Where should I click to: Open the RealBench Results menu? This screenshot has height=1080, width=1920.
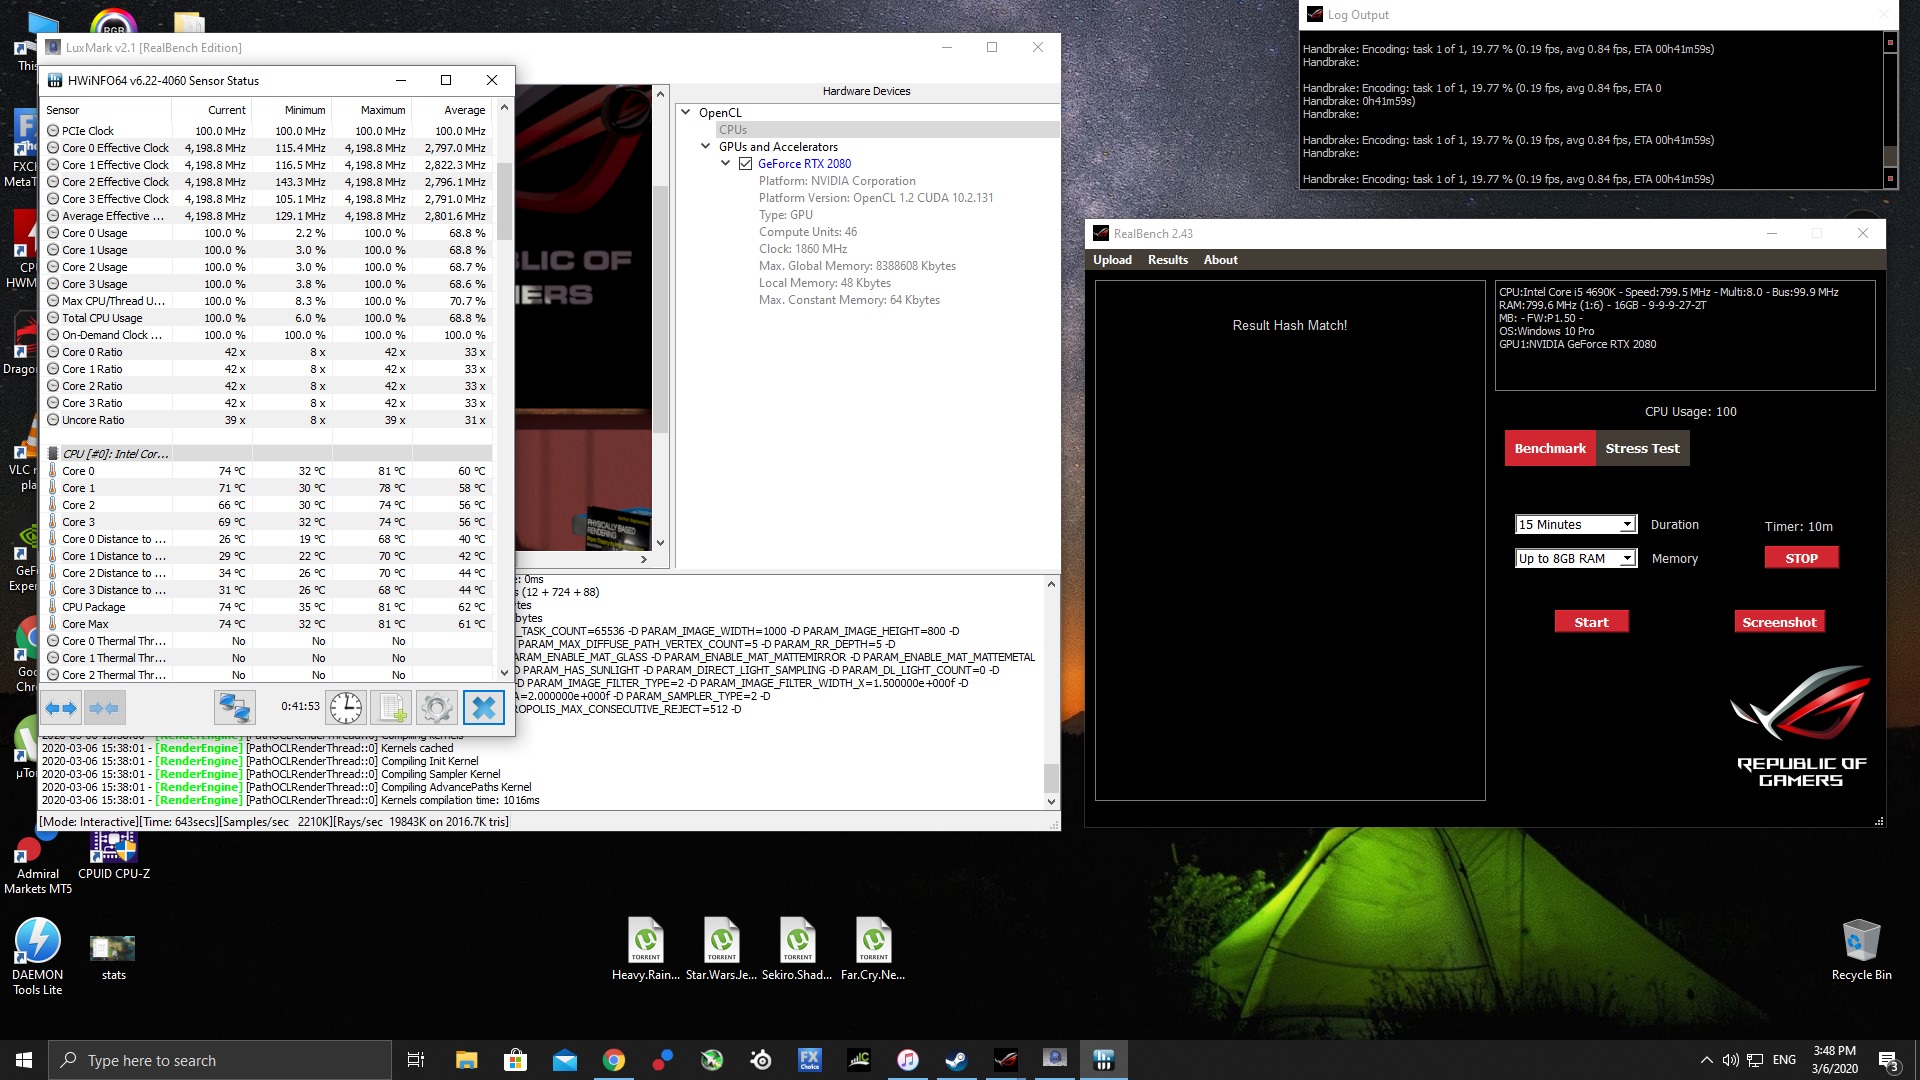(x=1168, y=260)
